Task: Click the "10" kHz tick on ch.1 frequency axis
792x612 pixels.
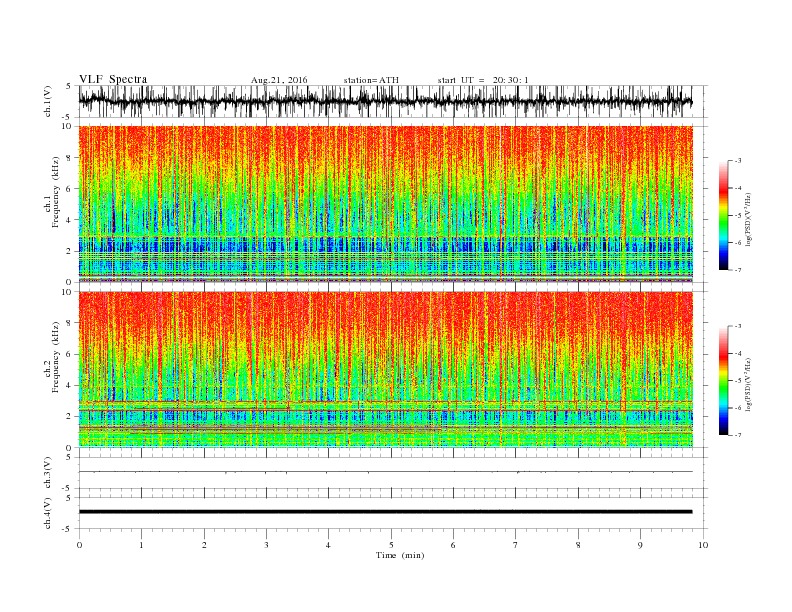Action: click(68, 126)
